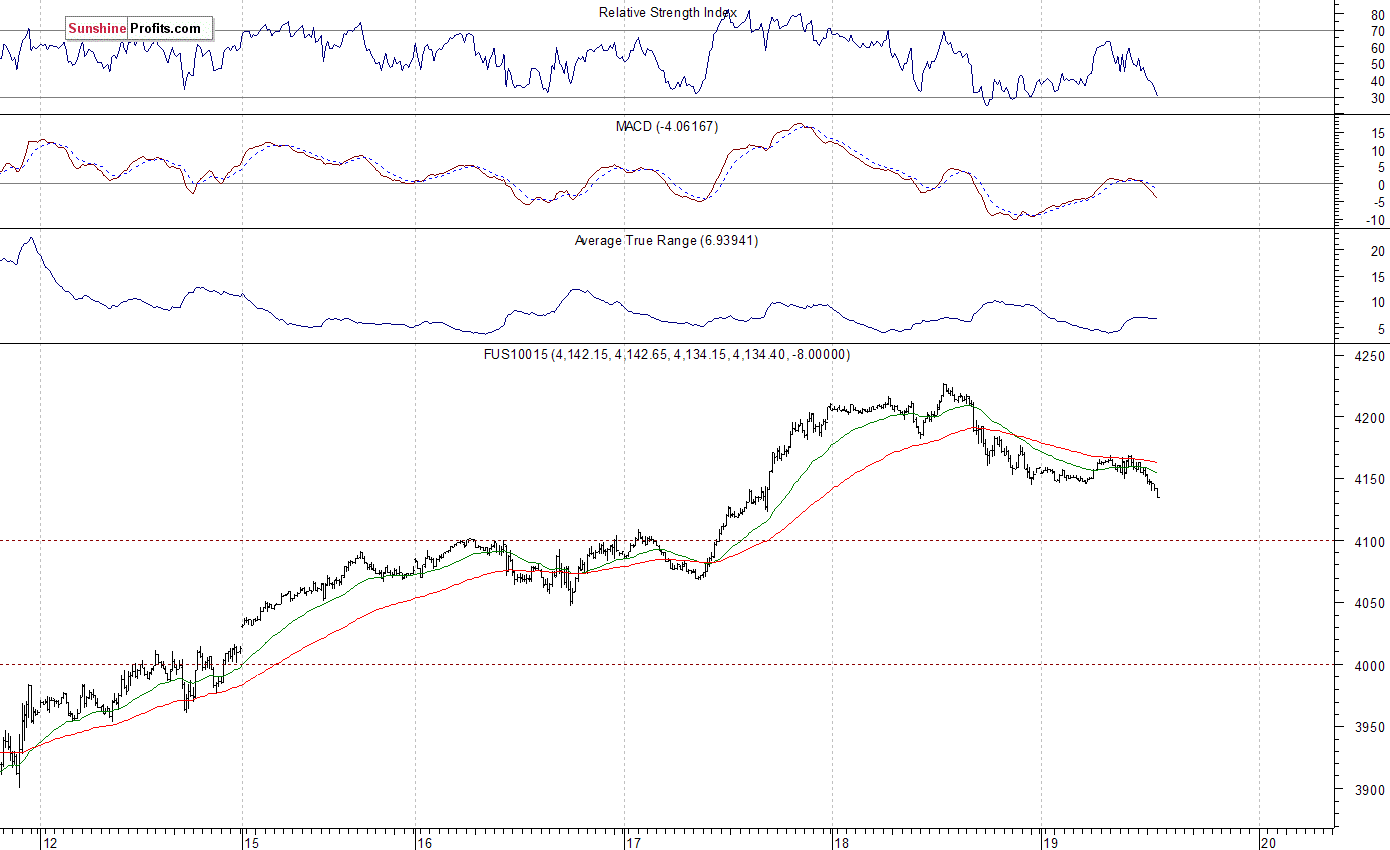Click the red dotted 4000 support line
This screenshot has height=850, width=1390.
tap(667, 664)
